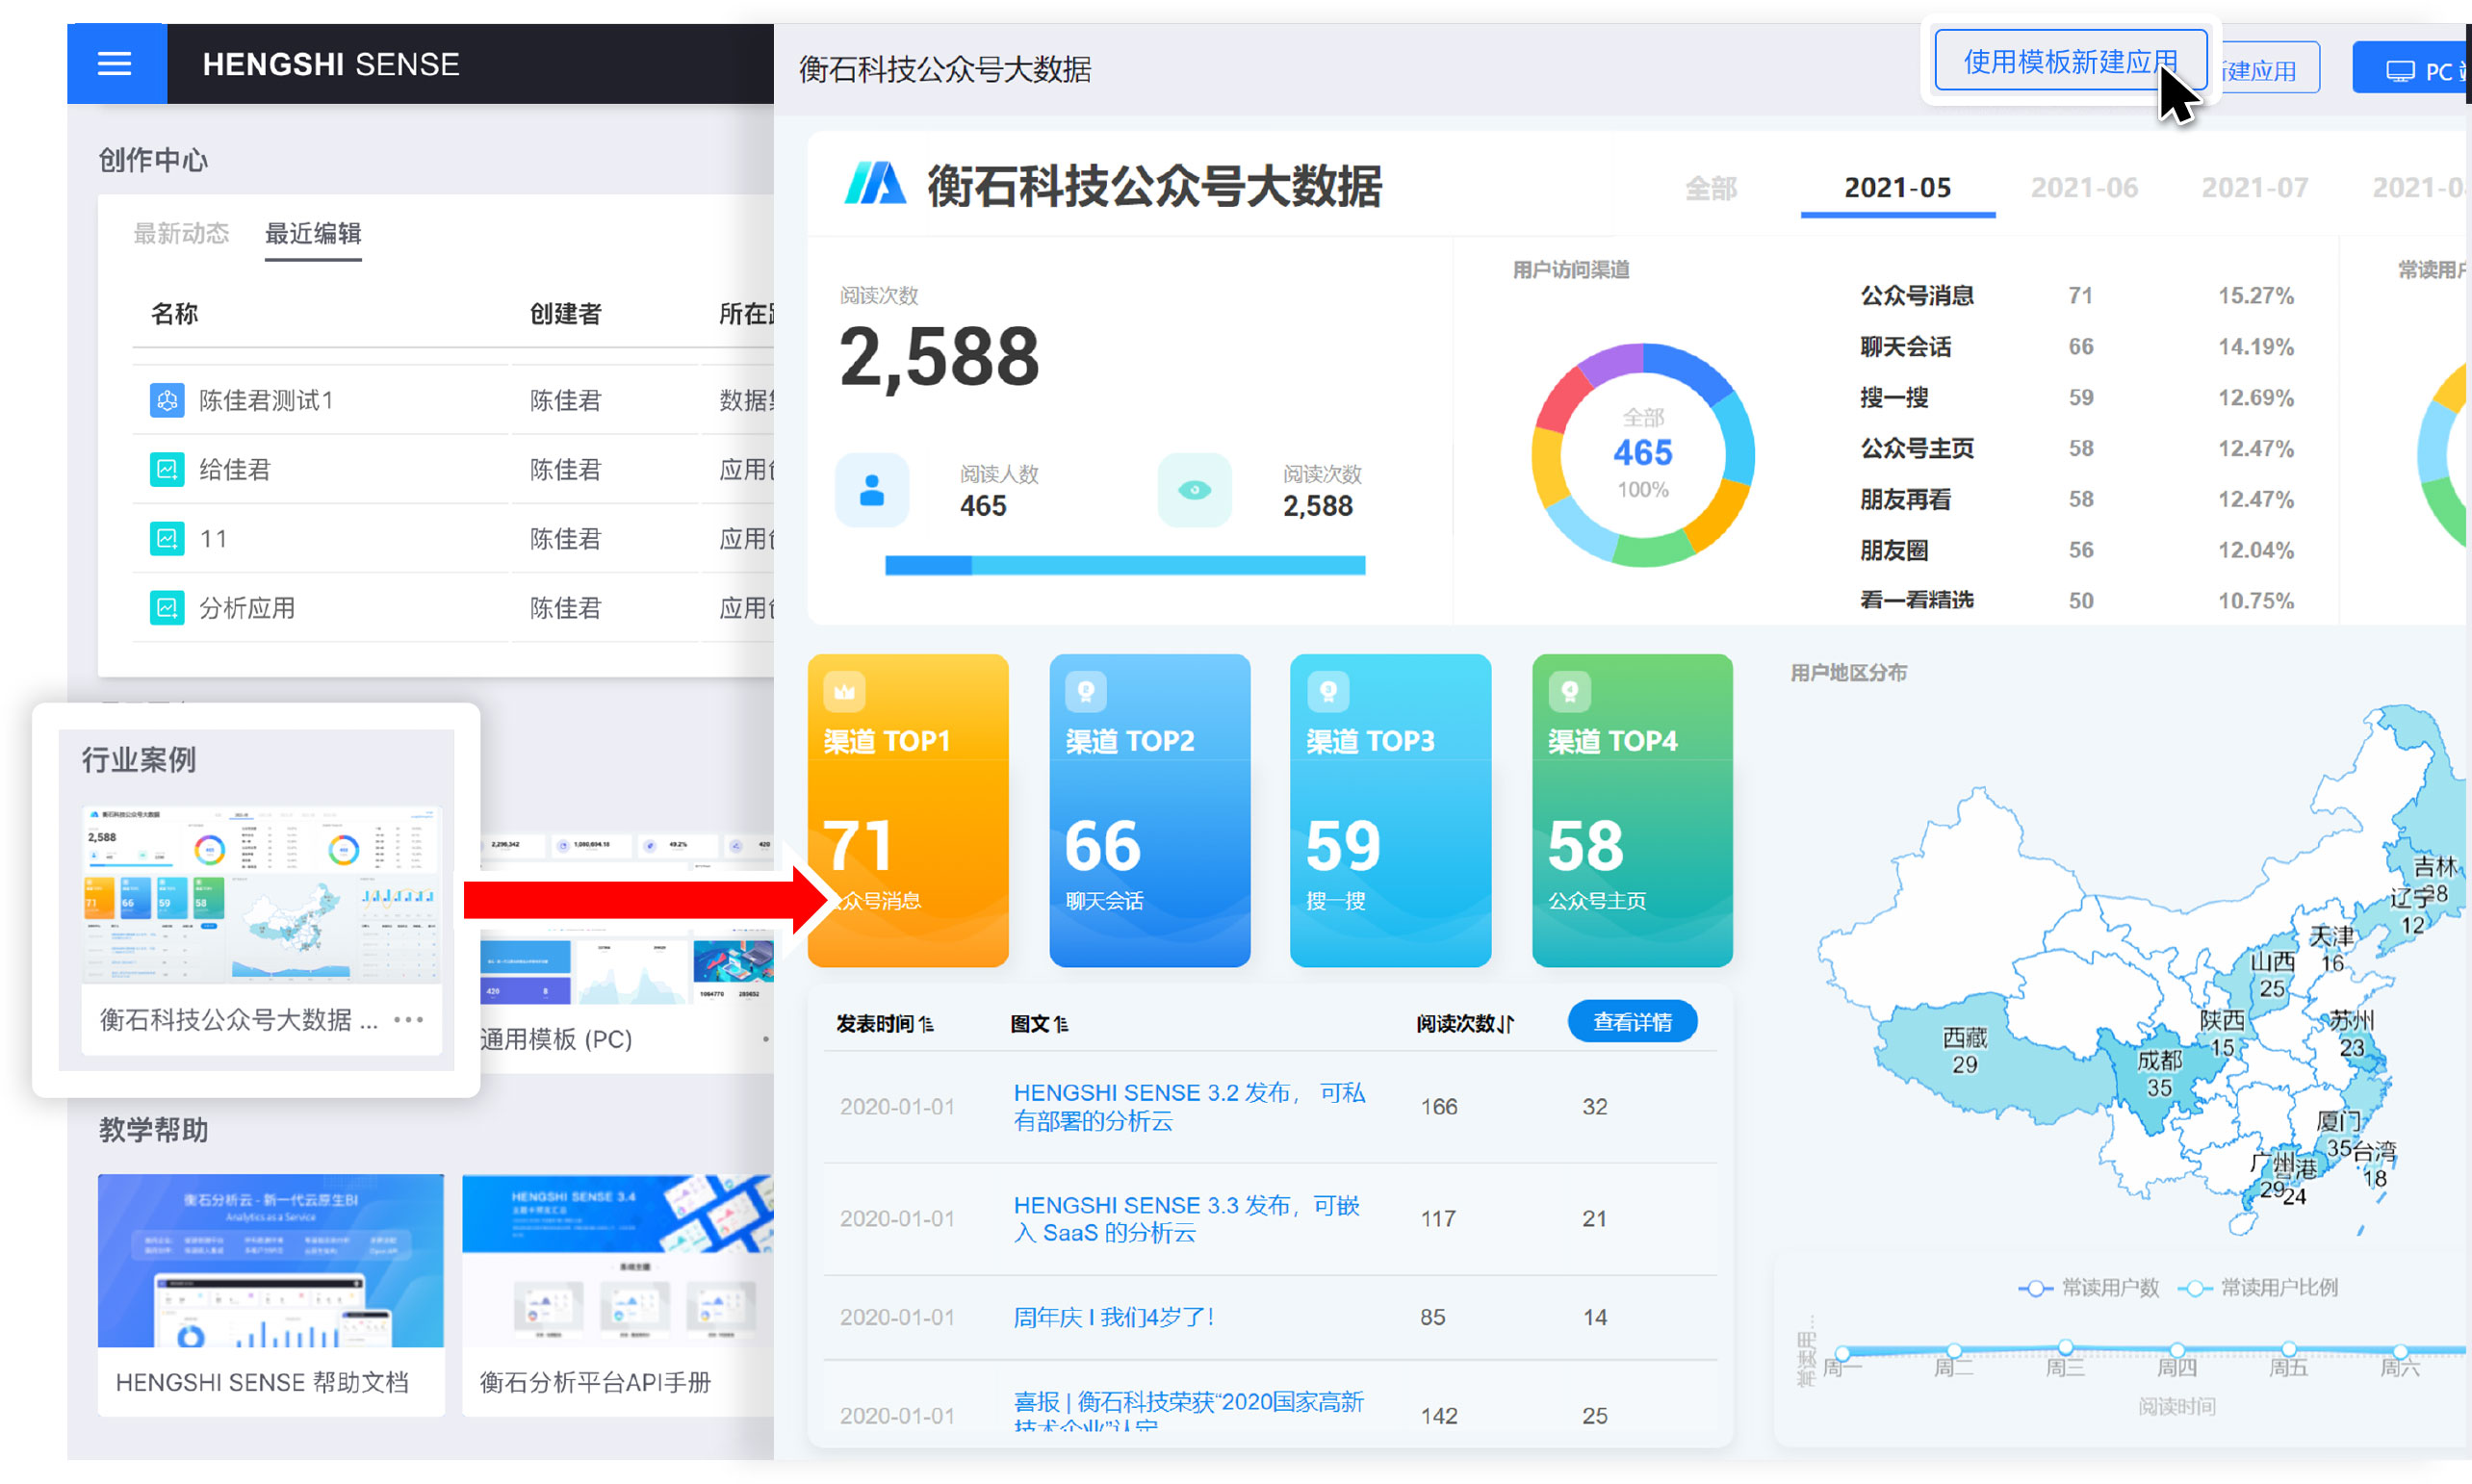Click the 查看详情 button

click(1632, 1022)
